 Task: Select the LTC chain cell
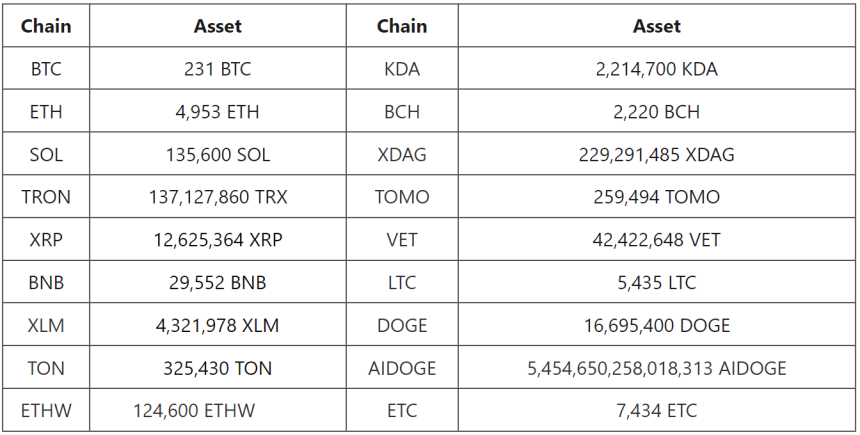coord(401,283)
